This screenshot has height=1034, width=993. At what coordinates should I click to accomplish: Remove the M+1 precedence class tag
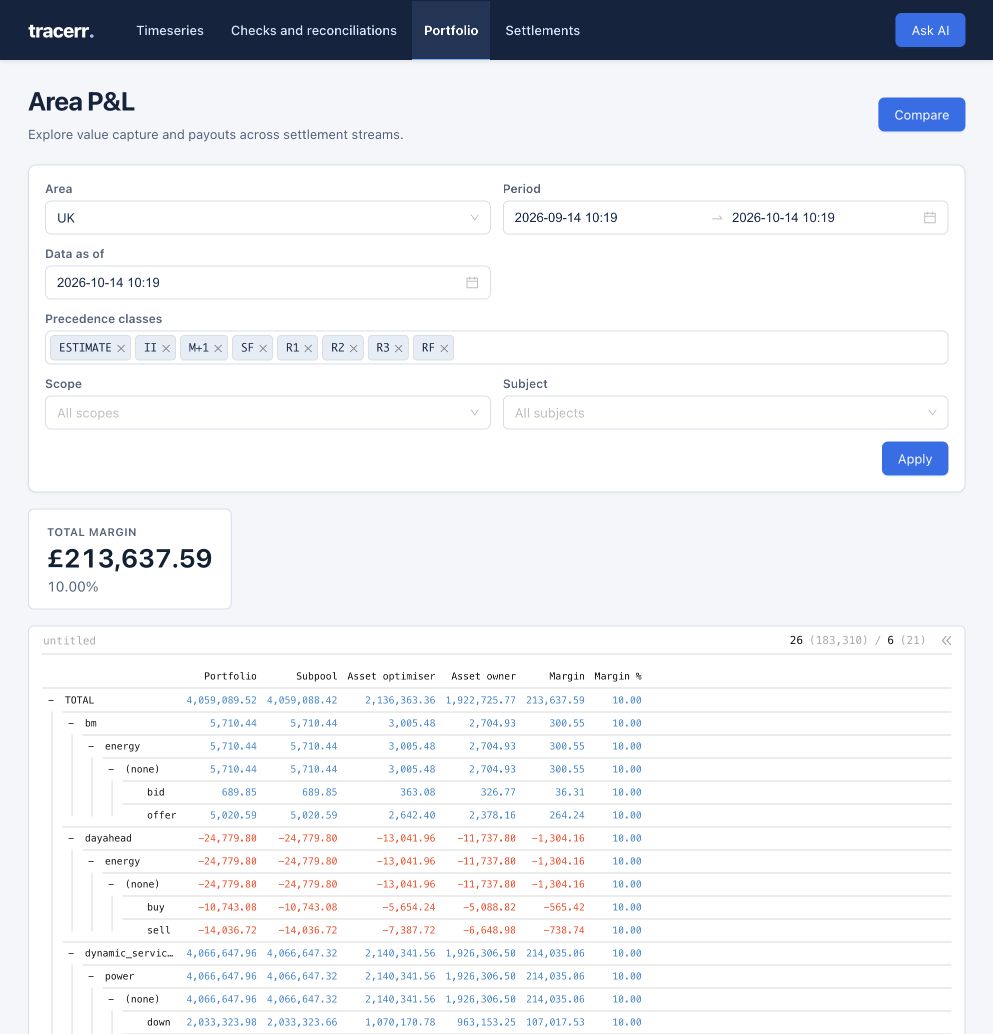click(218, 348)
